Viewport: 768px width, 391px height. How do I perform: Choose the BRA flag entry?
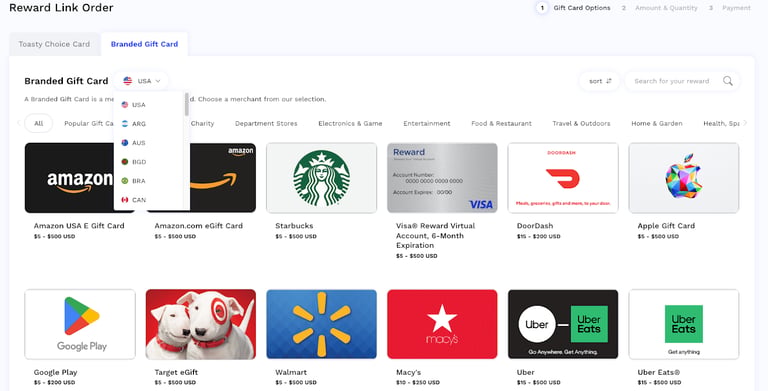[x=133, y=181]
